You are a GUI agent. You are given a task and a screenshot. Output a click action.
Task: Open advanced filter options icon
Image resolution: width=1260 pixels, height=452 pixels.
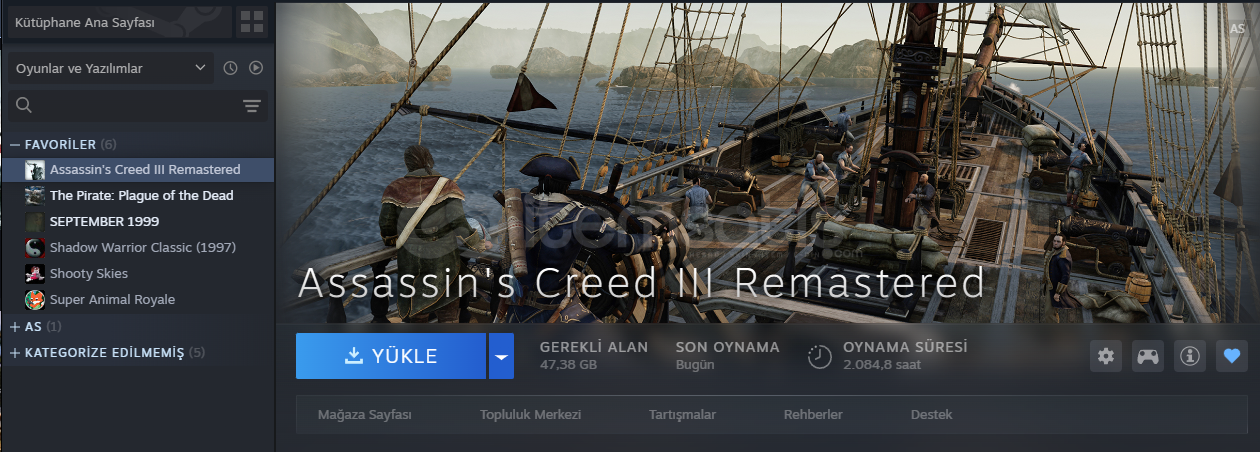click(252, 106)
